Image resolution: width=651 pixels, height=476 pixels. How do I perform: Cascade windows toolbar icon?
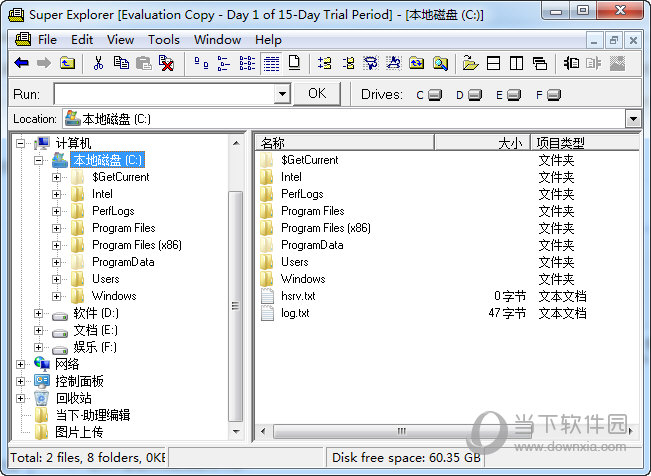coord(539,63)
